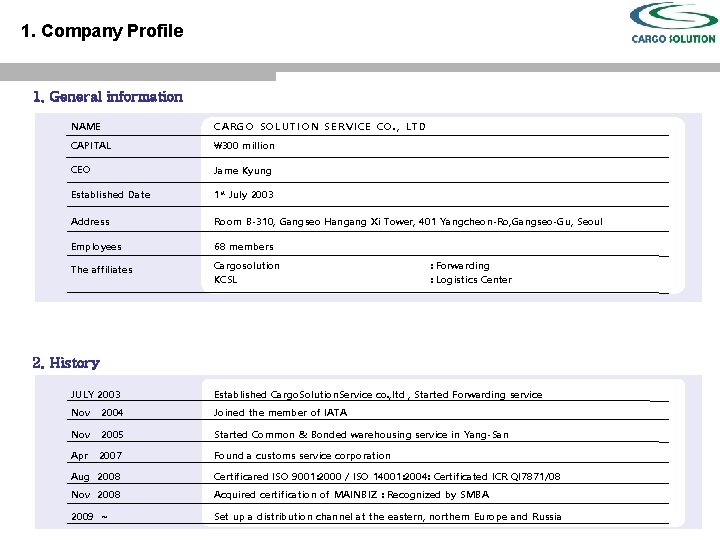Select the 'Nov 2008' history date

click(96, 495)
